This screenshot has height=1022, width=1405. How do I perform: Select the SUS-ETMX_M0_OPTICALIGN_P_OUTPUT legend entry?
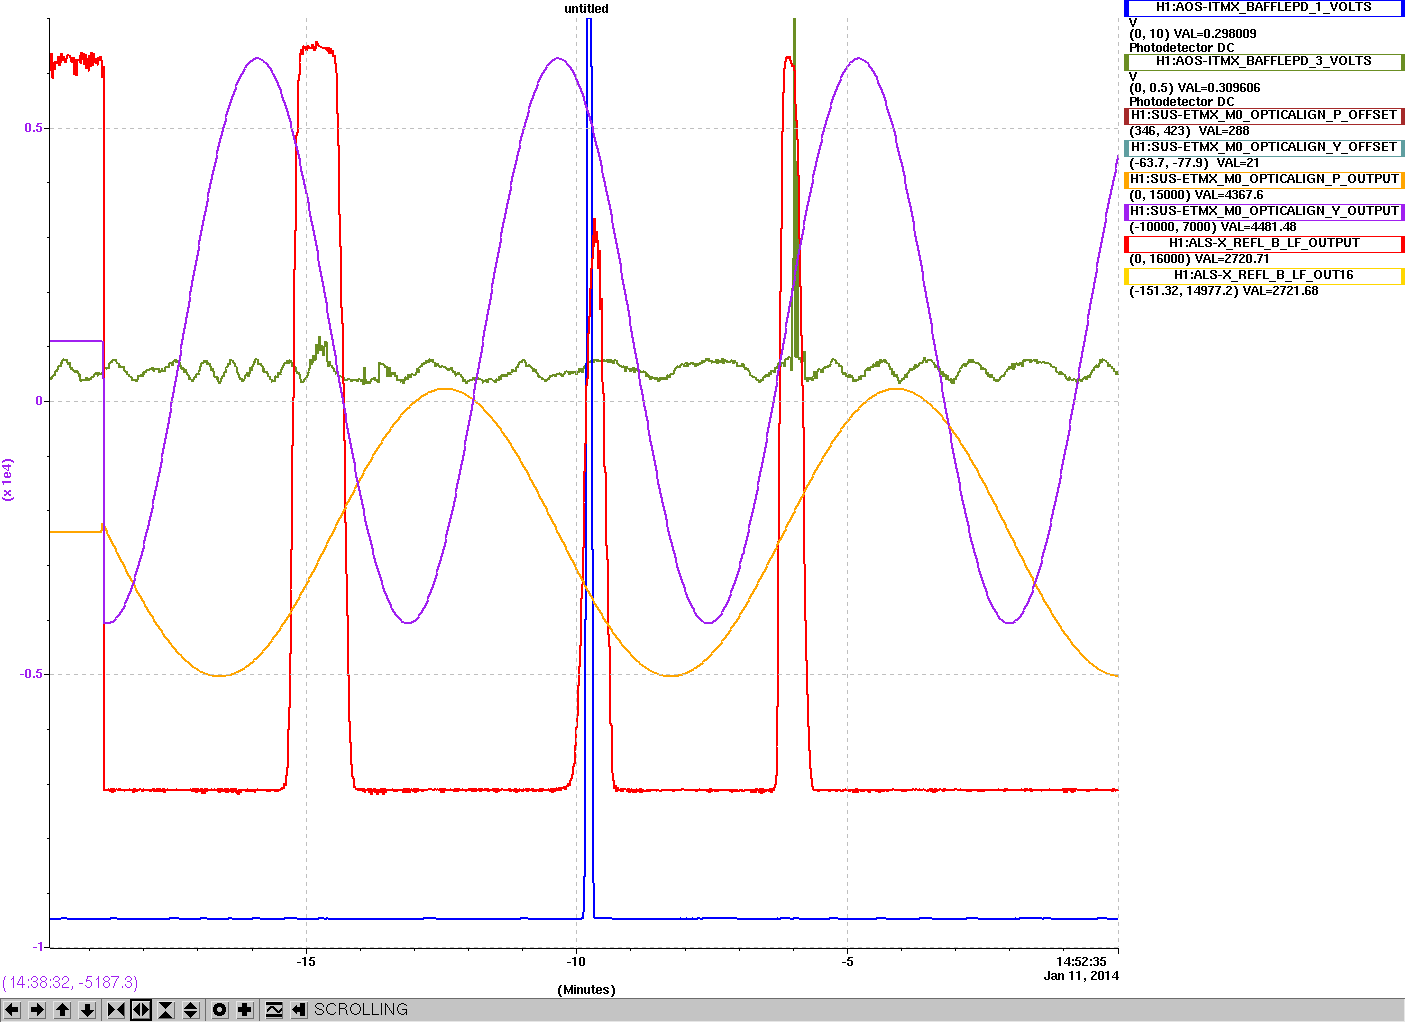point(1264,179)
